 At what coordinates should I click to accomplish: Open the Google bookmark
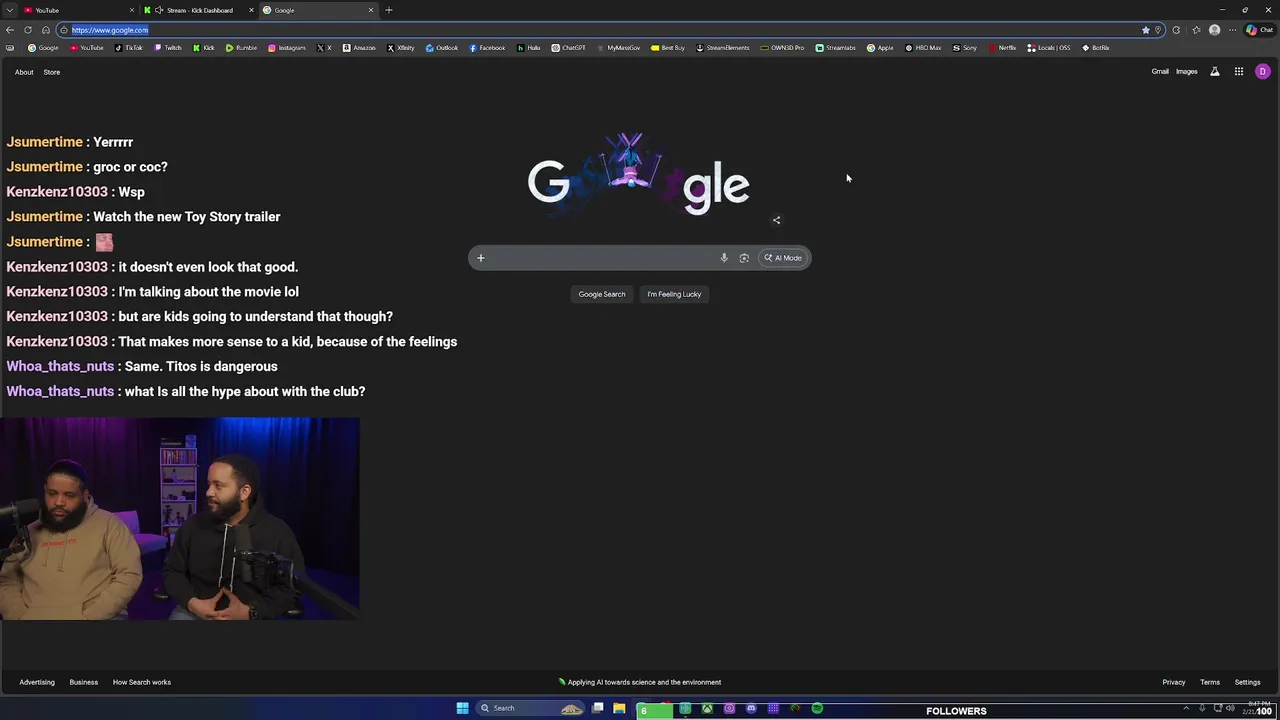pyautogui.click(x=43, y=48)
